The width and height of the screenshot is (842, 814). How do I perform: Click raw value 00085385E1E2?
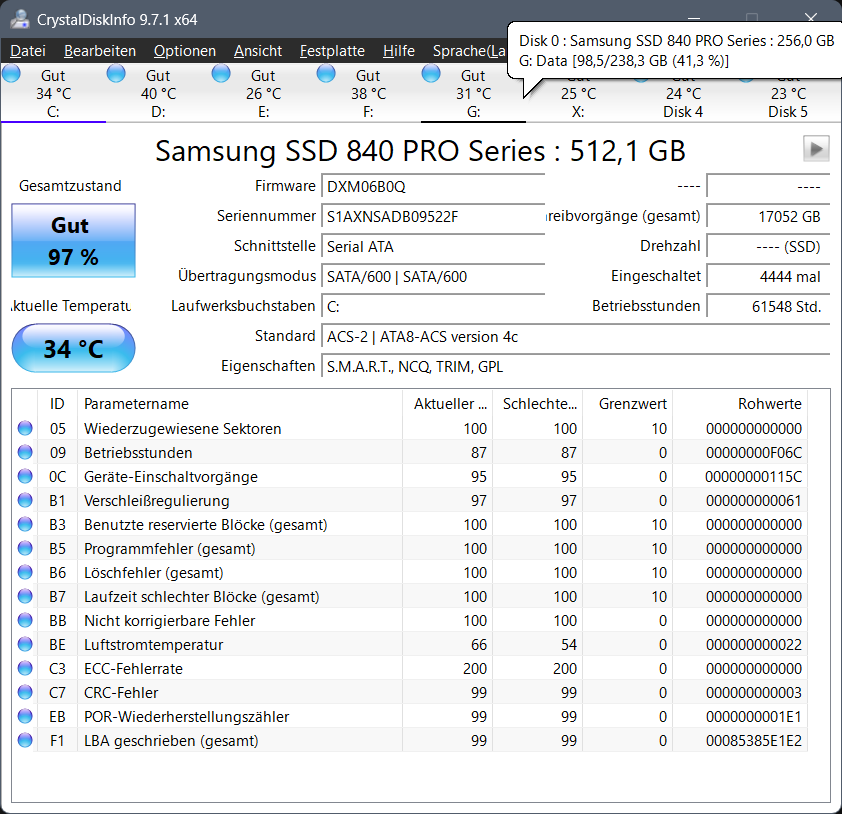click(x=753, y=740)
